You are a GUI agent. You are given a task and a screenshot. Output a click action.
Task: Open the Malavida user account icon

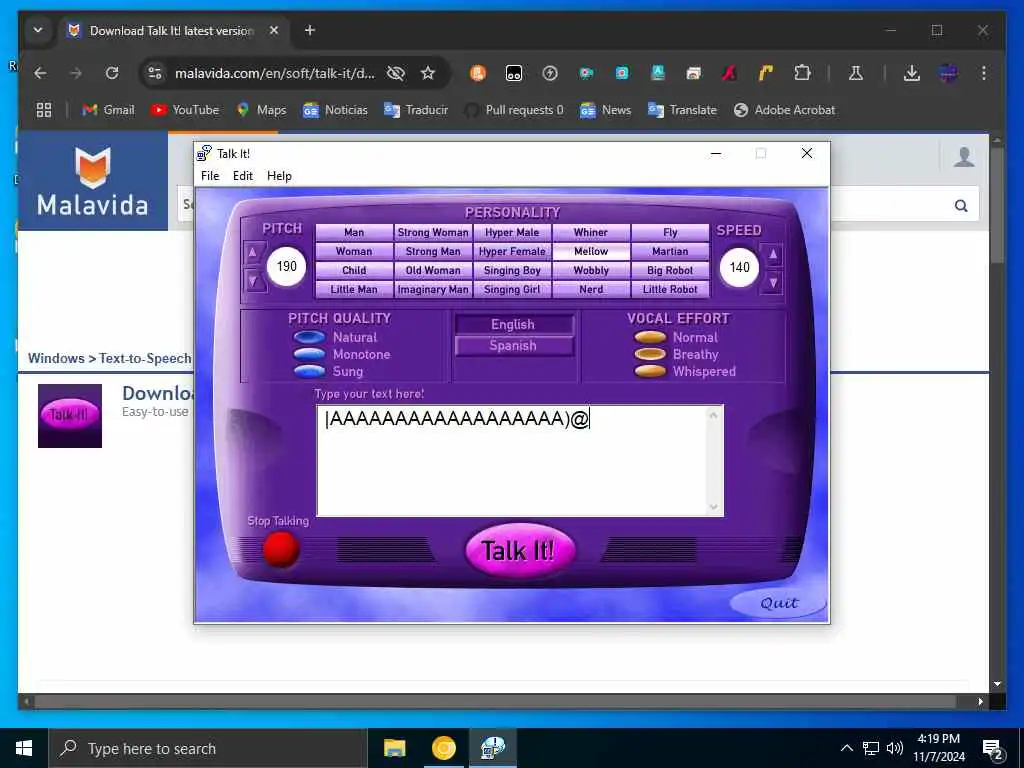click(964, 157)
